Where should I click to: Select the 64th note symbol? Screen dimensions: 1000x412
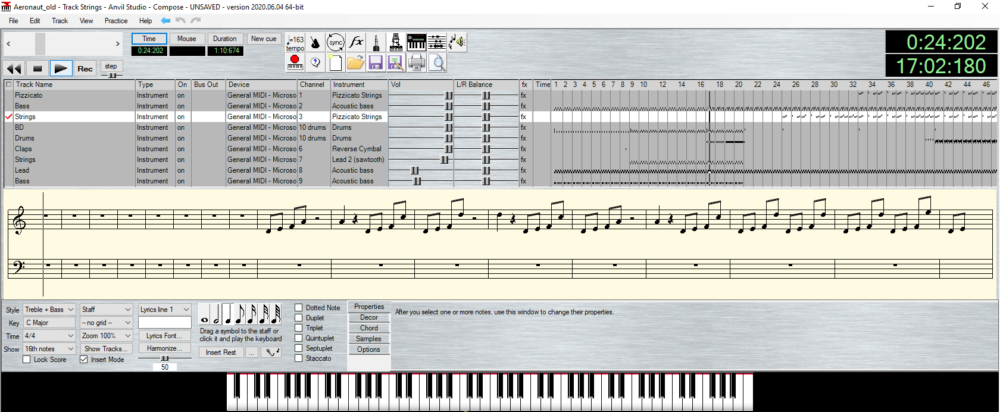276,314
